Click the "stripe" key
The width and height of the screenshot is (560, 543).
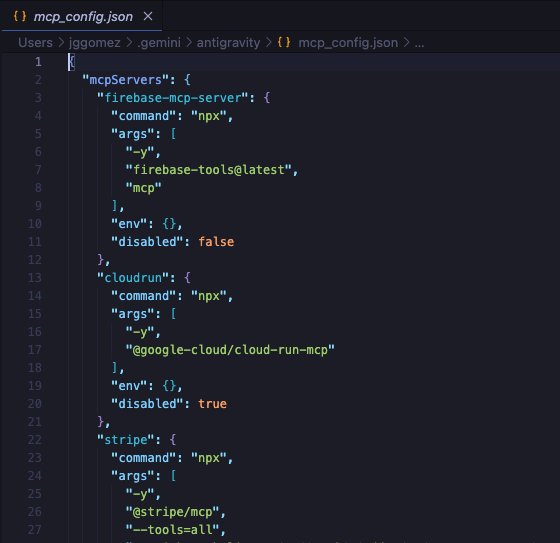126,439
